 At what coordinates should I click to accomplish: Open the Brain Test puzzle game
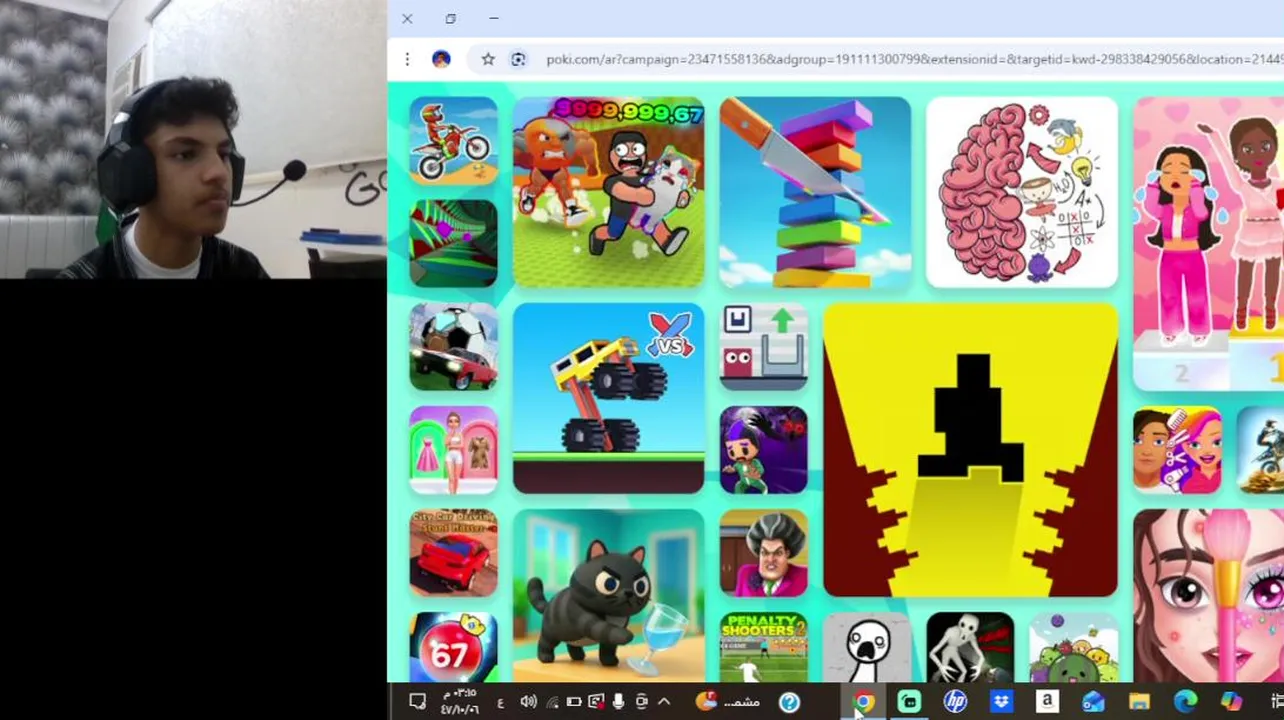[x=1022, y=192]
